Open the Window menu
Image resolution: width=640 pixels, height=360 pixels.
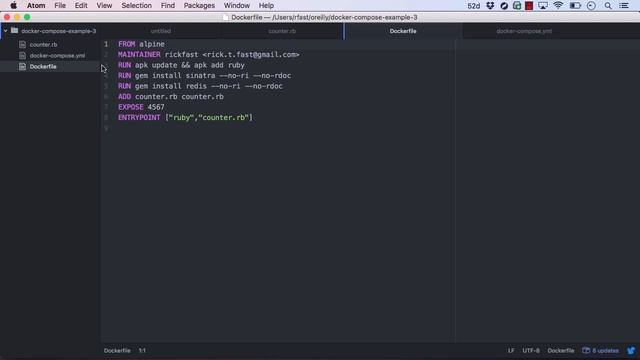click(x=237, y=6)
